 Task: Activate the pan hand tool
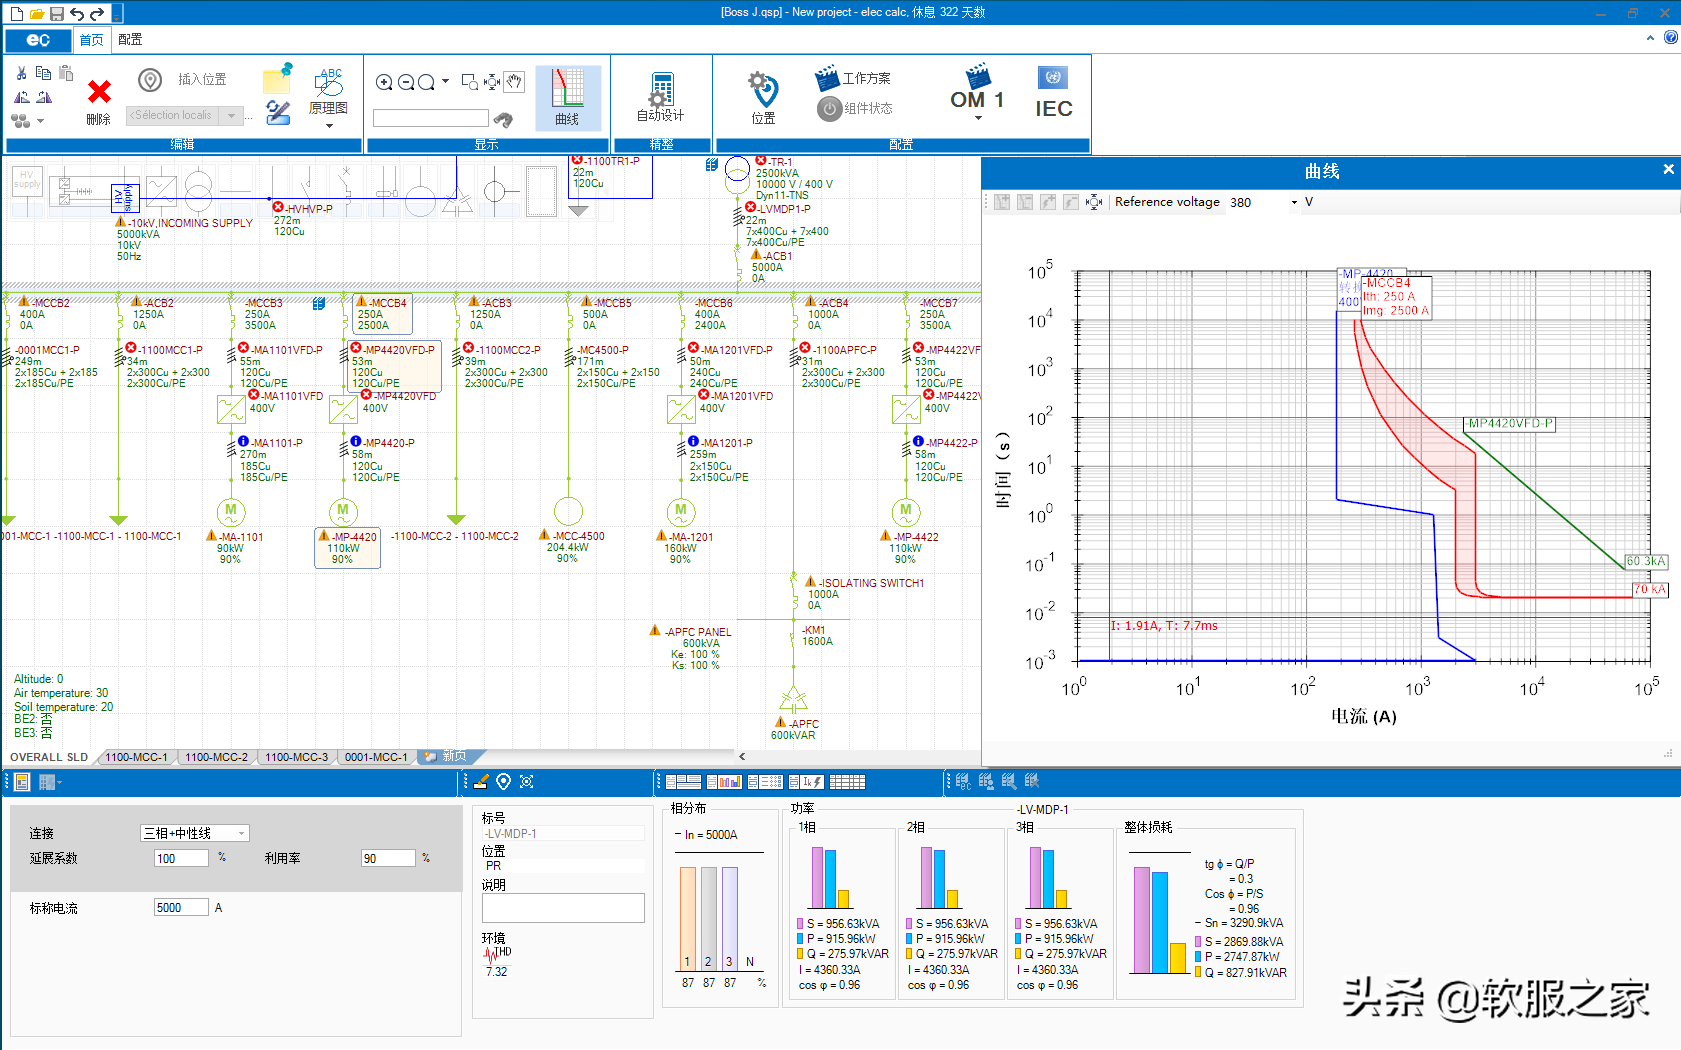click(514, 82)
